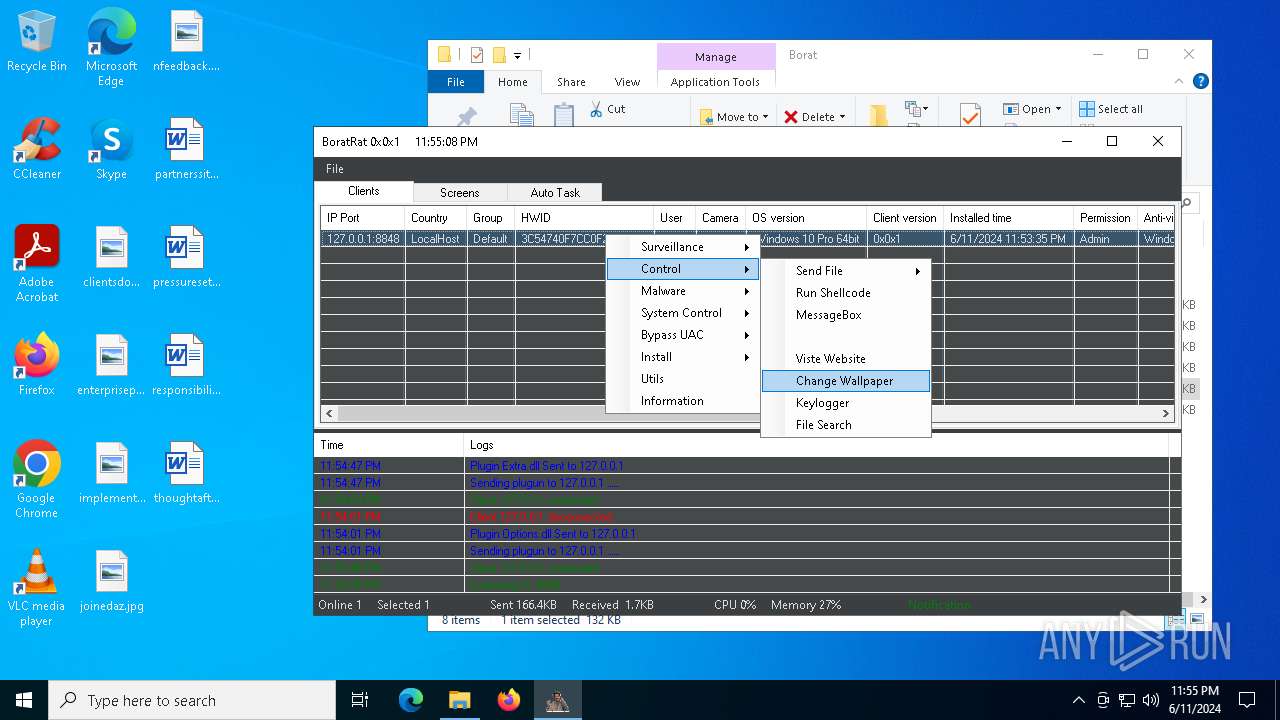Open the Windows Start menu
The height and width of the screenshot is (720, 1280).
point(24,700)
